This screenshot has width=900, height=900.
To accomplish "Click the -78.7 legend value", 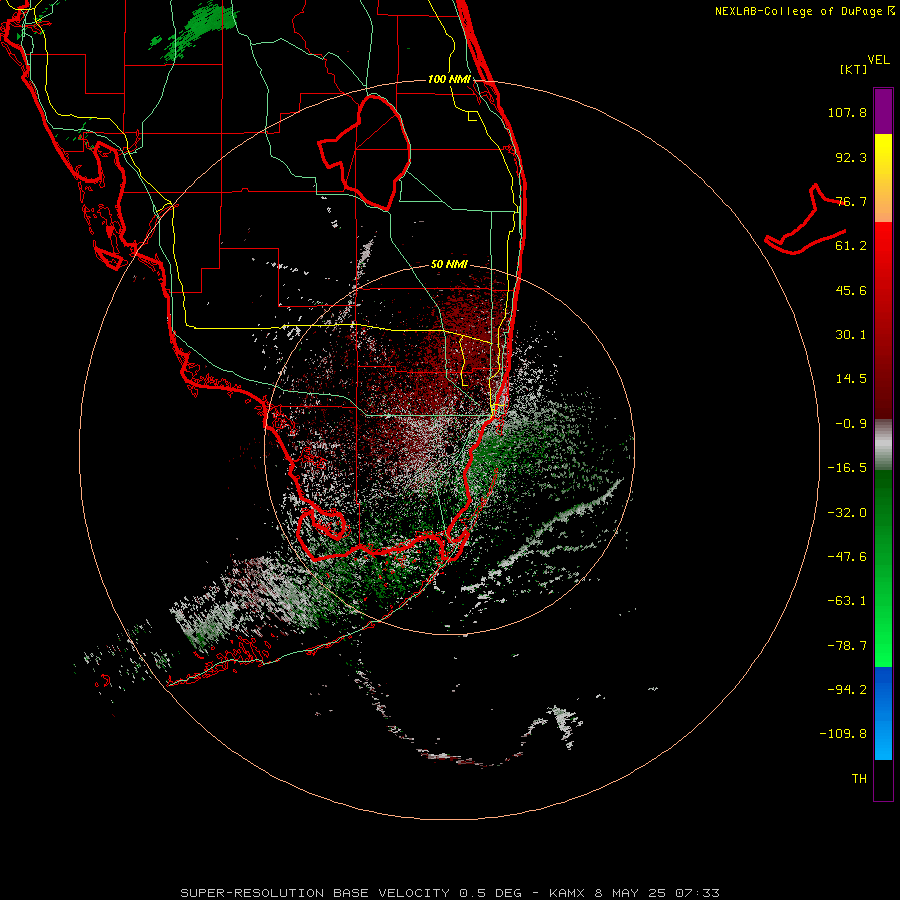I will tap(847, 646).
